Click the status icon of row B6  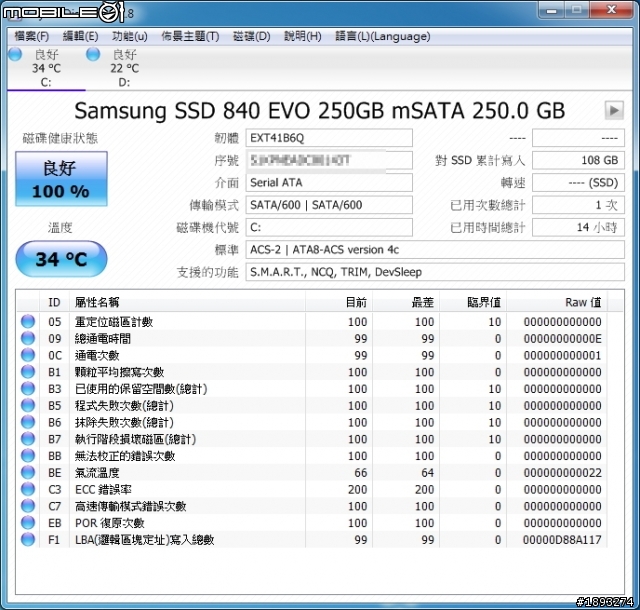[x=28, y=422]
